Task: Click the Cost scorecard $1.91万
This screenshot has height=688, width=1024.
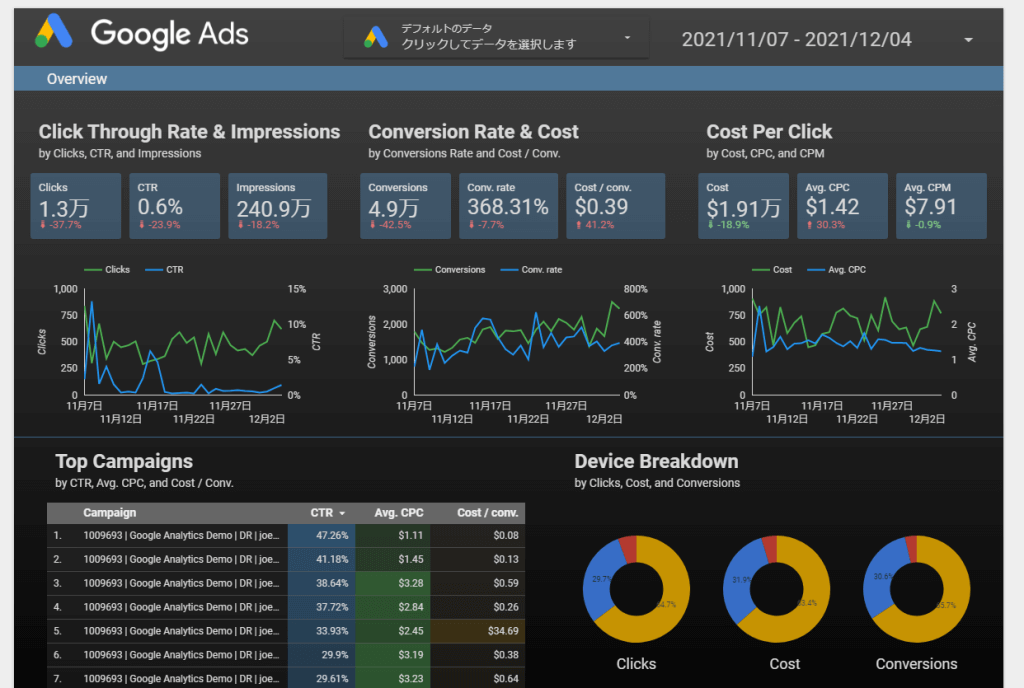Action: (x=743, y=206)
